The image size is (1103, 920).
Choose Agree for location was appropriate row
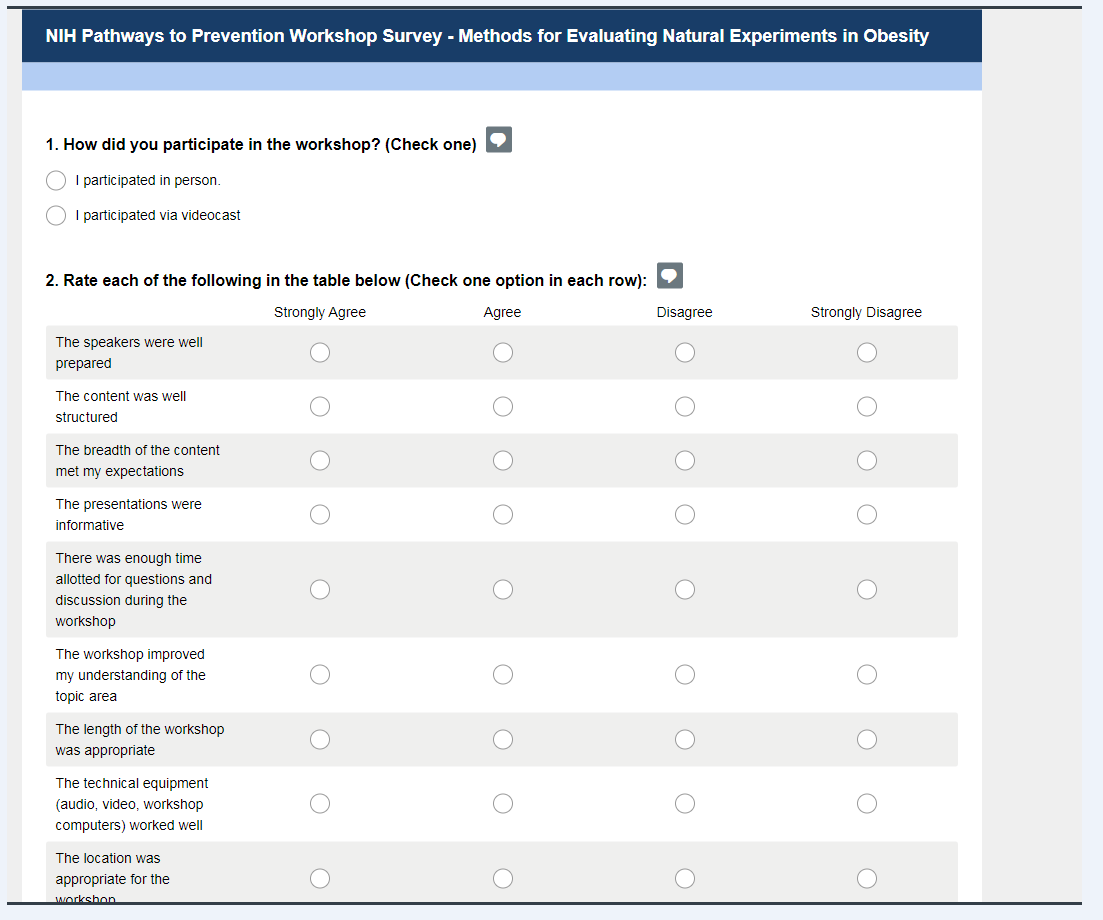503,879
